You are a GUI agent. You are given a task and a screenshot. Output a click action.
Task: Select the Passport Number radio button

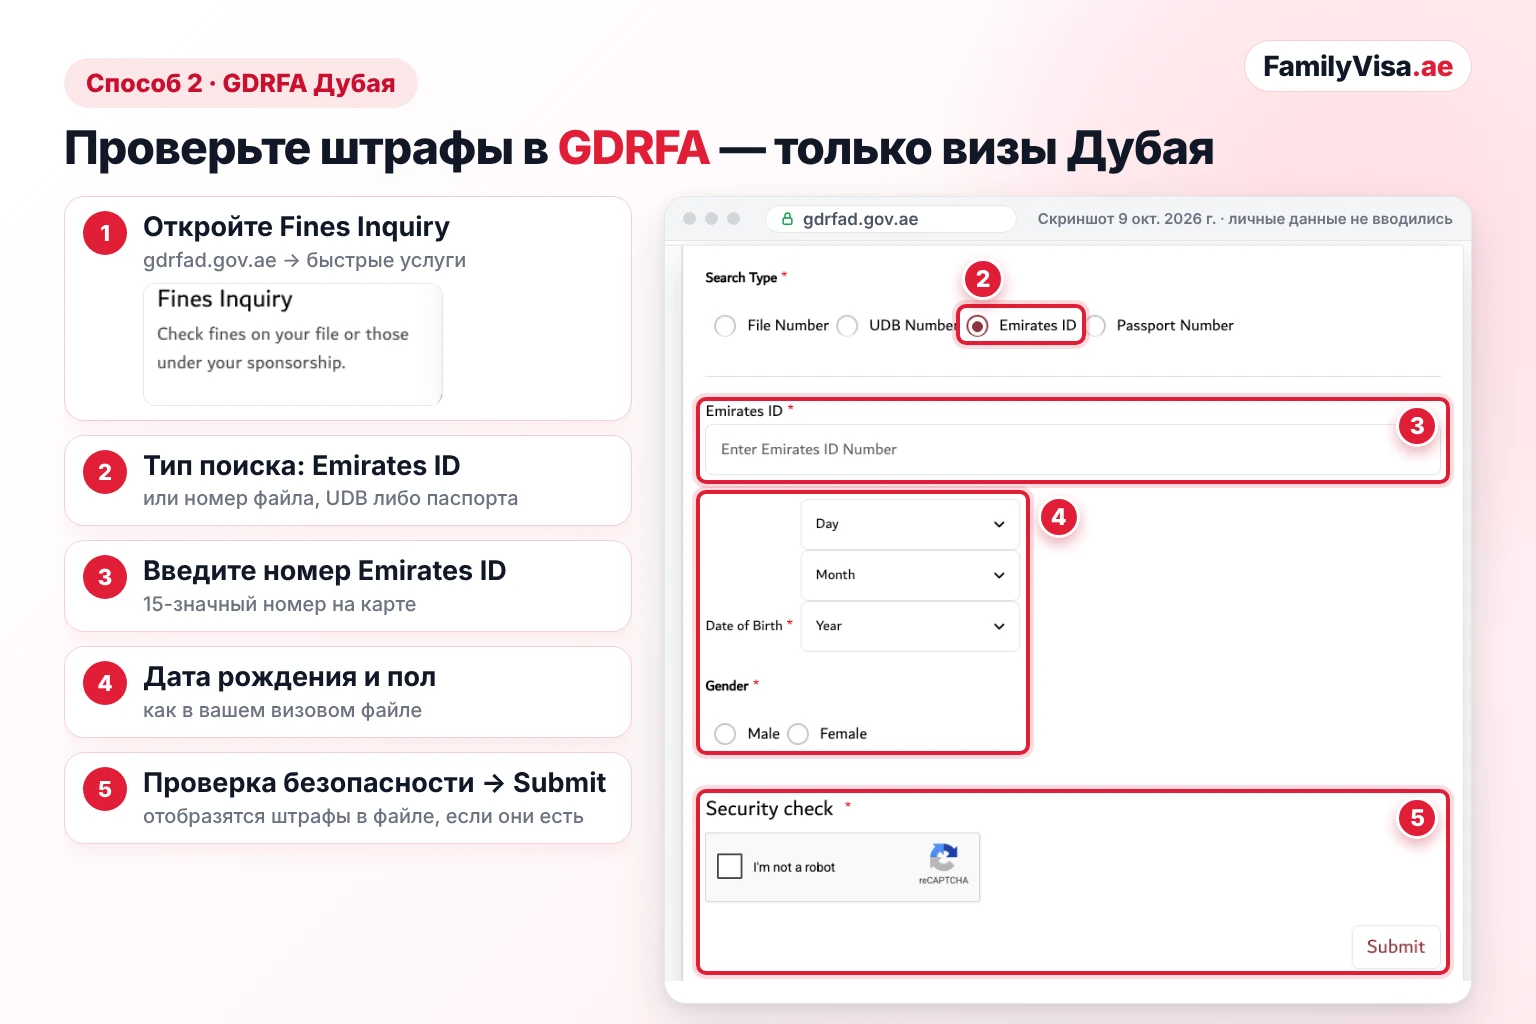1096,326
